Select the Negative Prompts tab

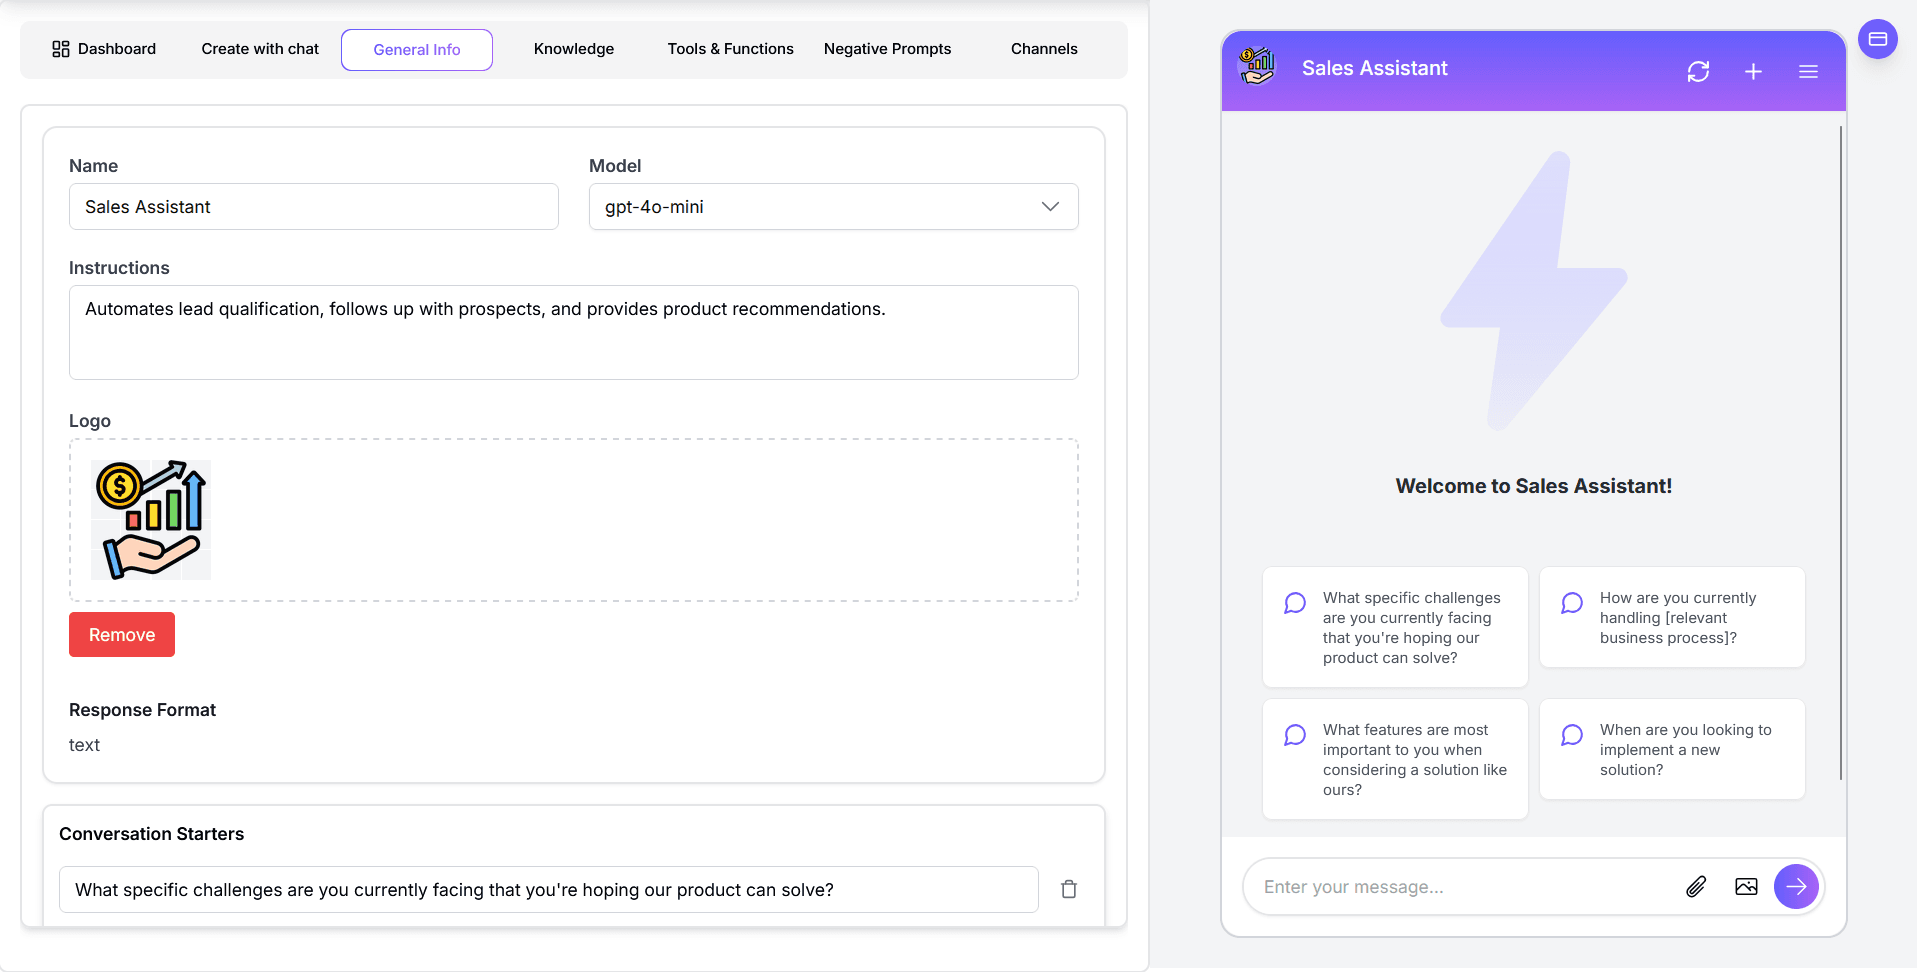[887, 49]
